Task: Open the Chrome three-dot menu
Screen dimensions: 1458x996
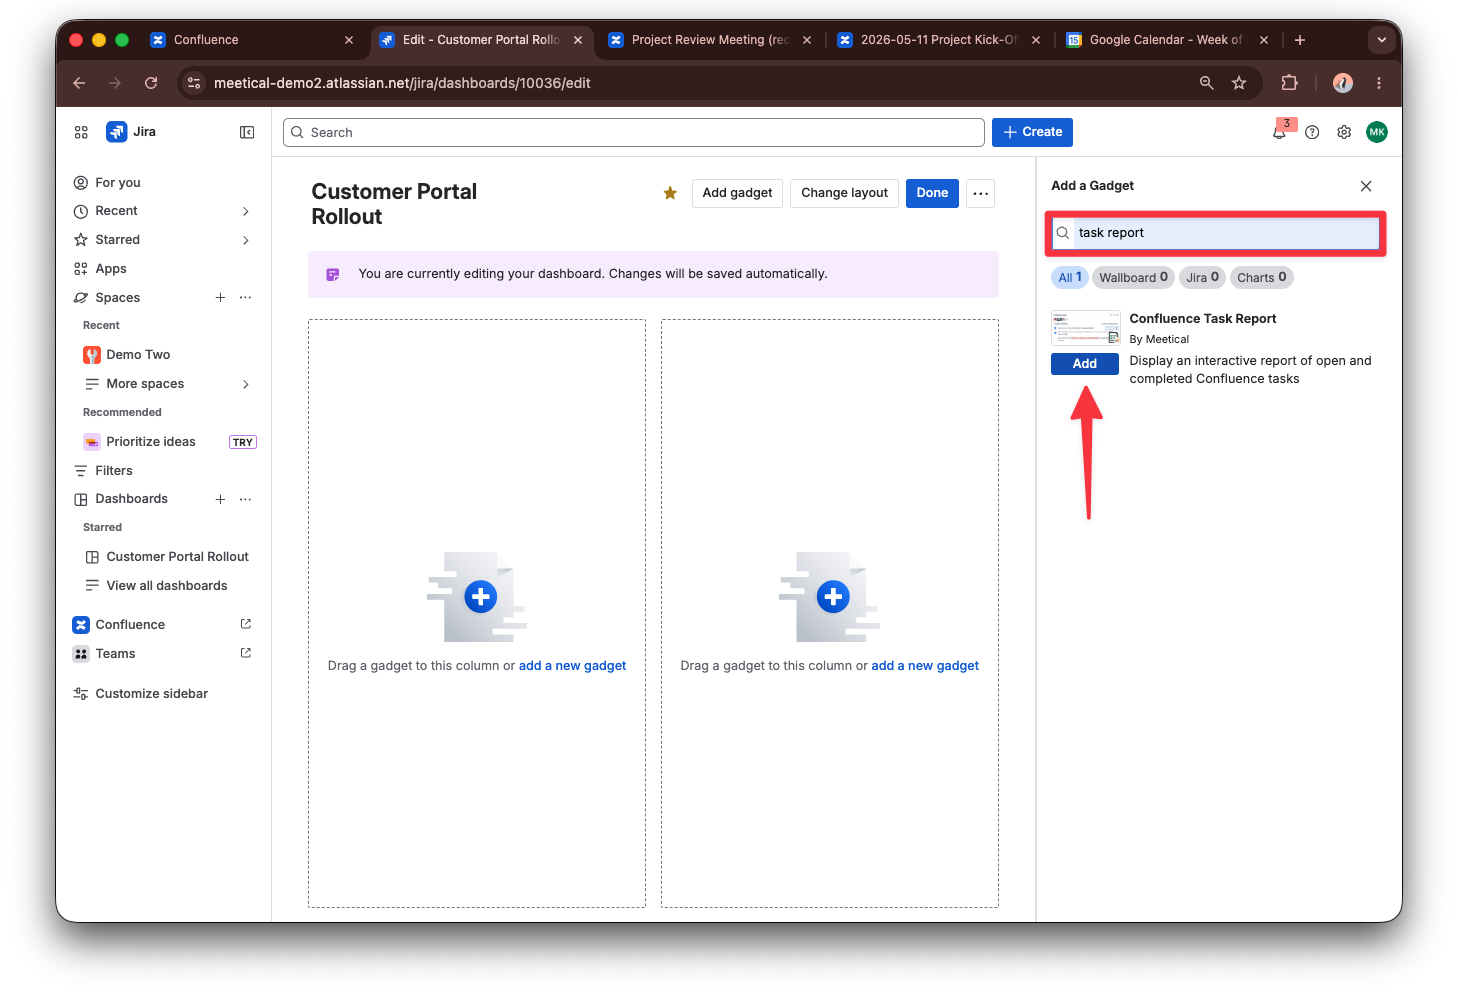Action: tap(1379, 83)
